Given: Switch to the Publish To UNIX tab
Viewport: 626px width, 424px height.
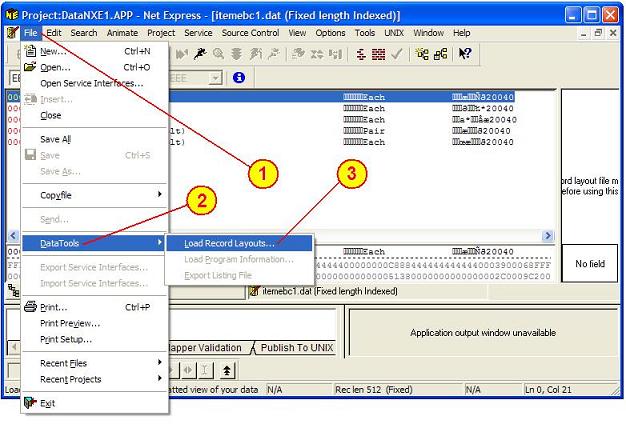Looking at the screenshot, I should point(296,348).
